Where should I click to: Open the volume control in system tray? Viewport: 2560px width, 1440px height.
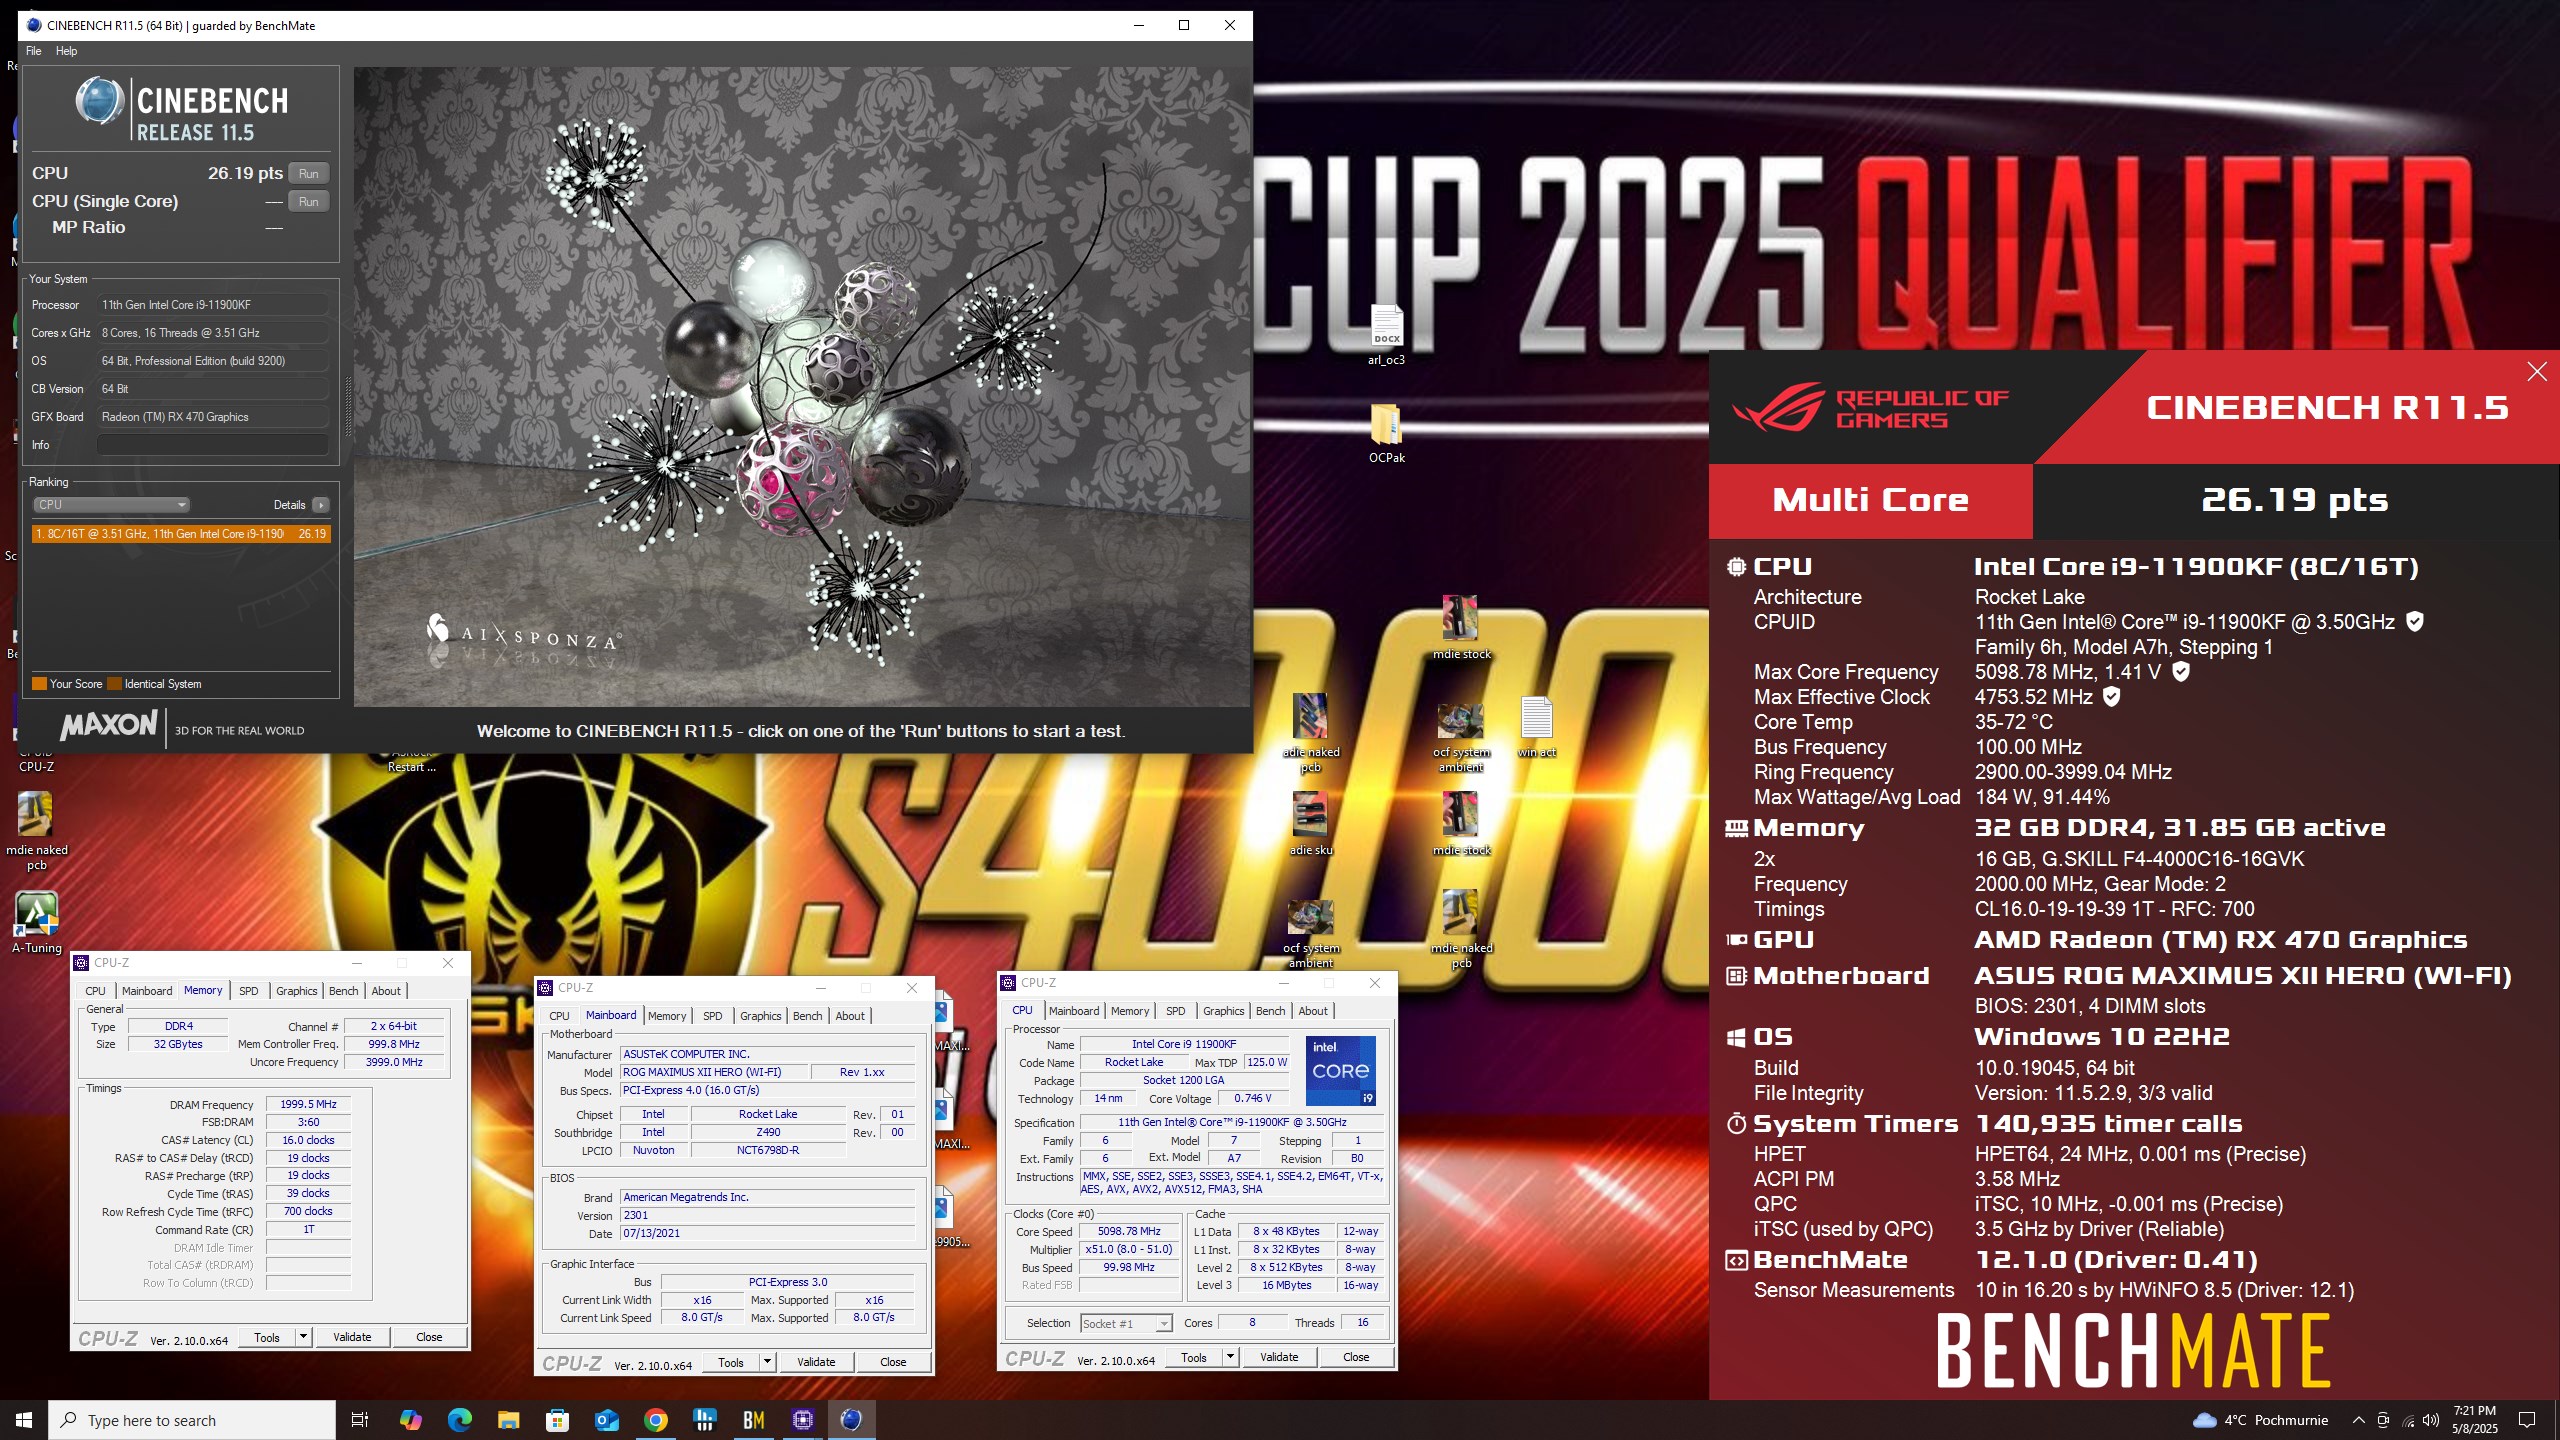click(x=2430, y=1420)
